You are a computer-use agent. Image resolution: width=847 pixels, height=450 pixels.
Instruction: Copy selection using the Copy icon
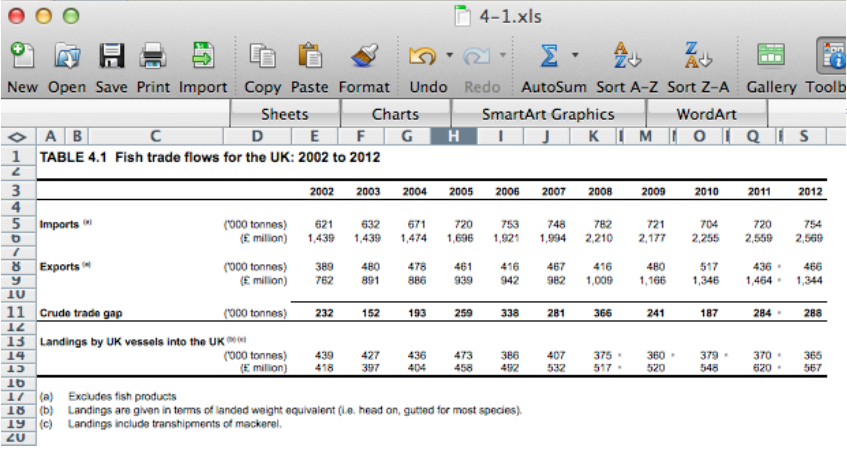click(263, 55)
